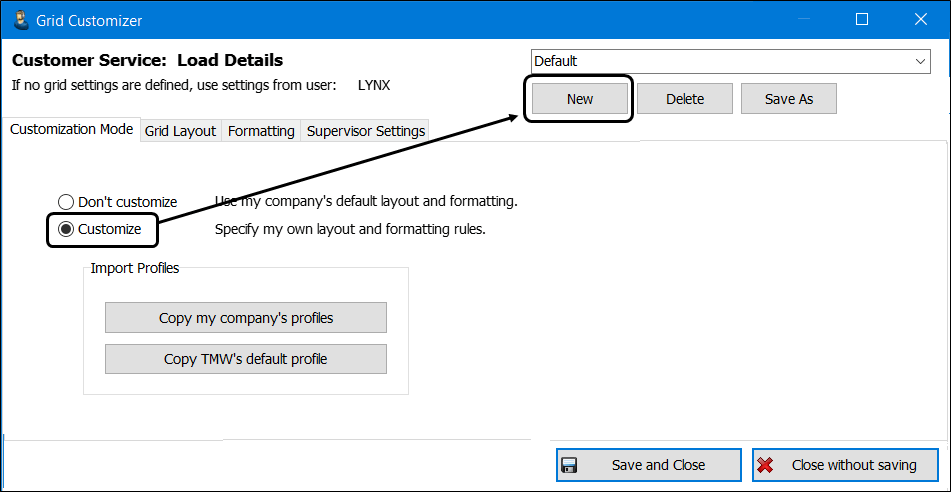951x492 pixels.
Task: Open the Formatting tab
Action: tap(261, 131)
